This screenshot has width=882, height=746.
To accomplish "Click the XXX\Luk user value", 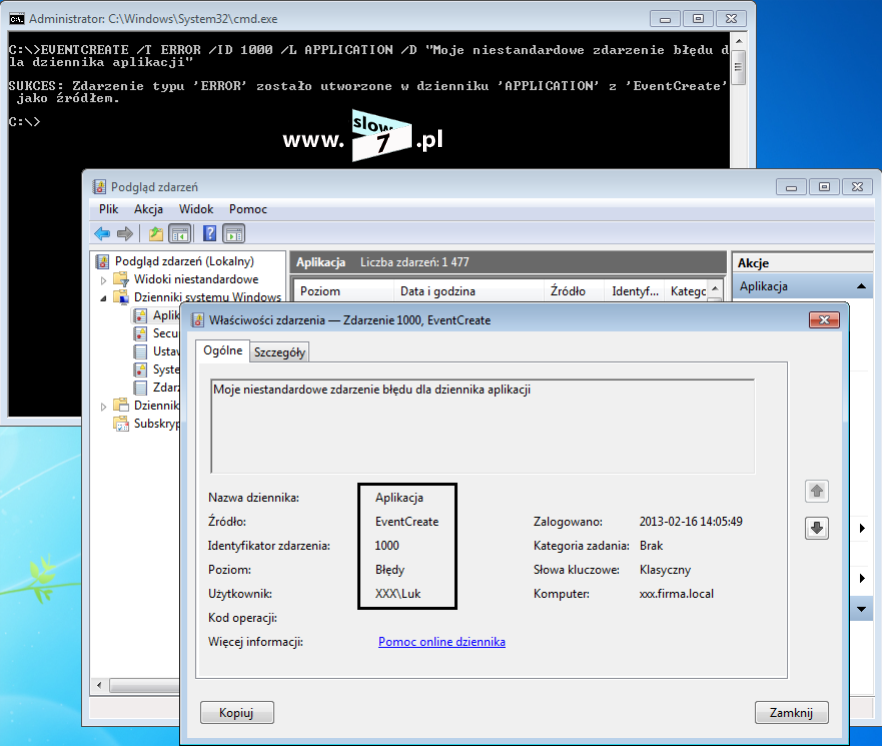I will click(398, 594).
